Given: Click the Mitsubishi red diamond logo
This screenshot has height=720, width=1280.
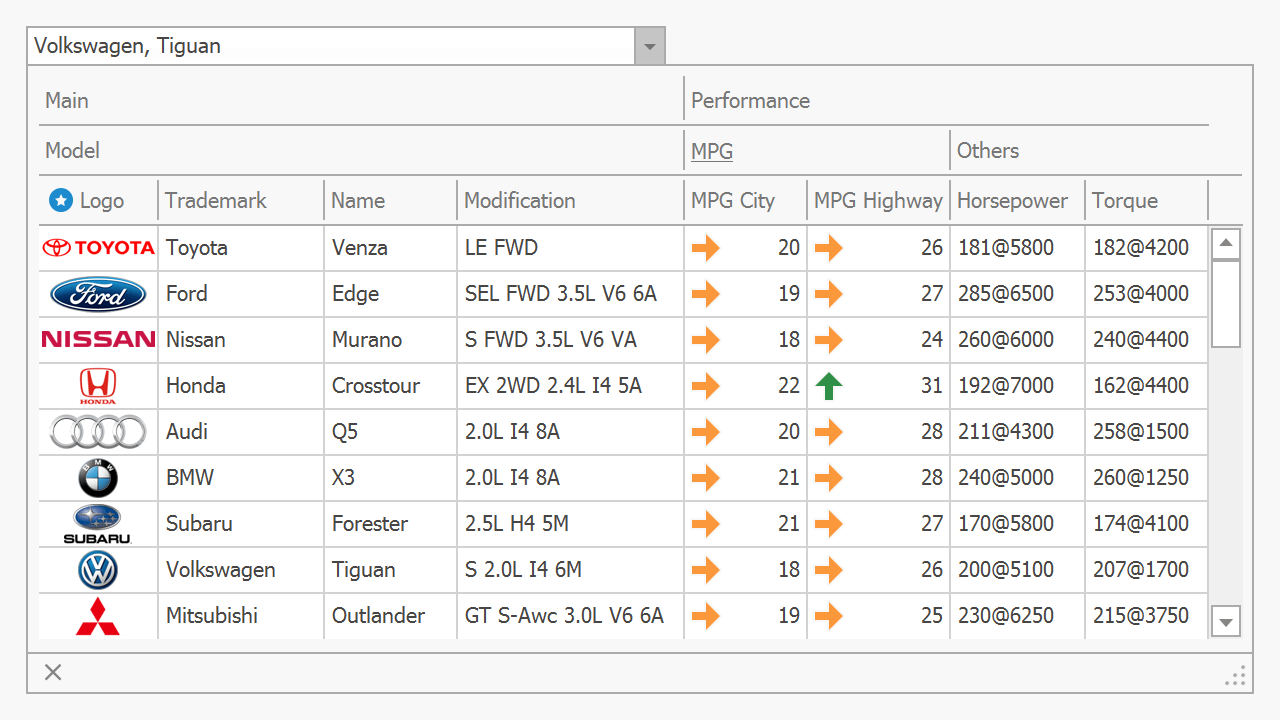Looking at the screenshot, I should click(x=98, y=616).
